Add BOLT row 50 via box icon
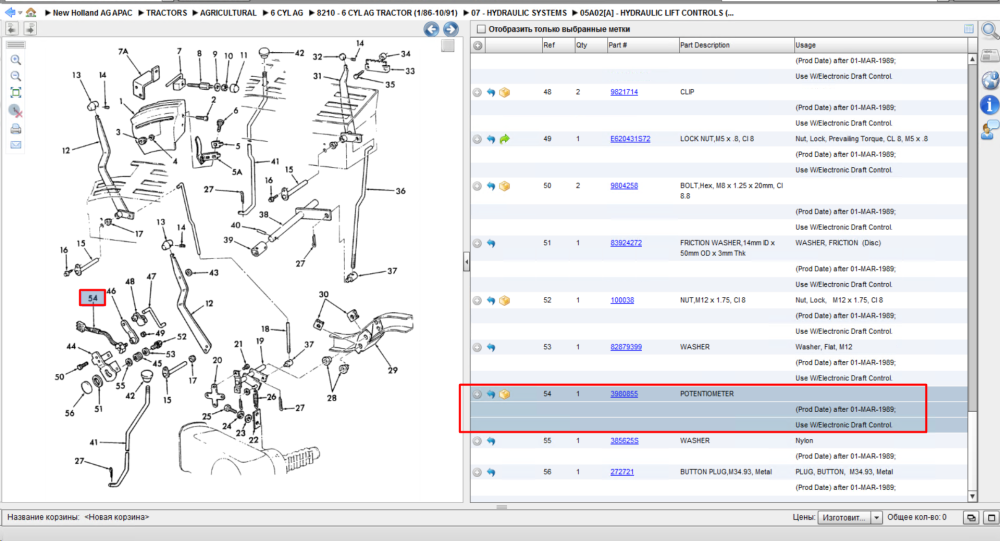This screenshot has height=541, width=1000. tap(504, 186)
